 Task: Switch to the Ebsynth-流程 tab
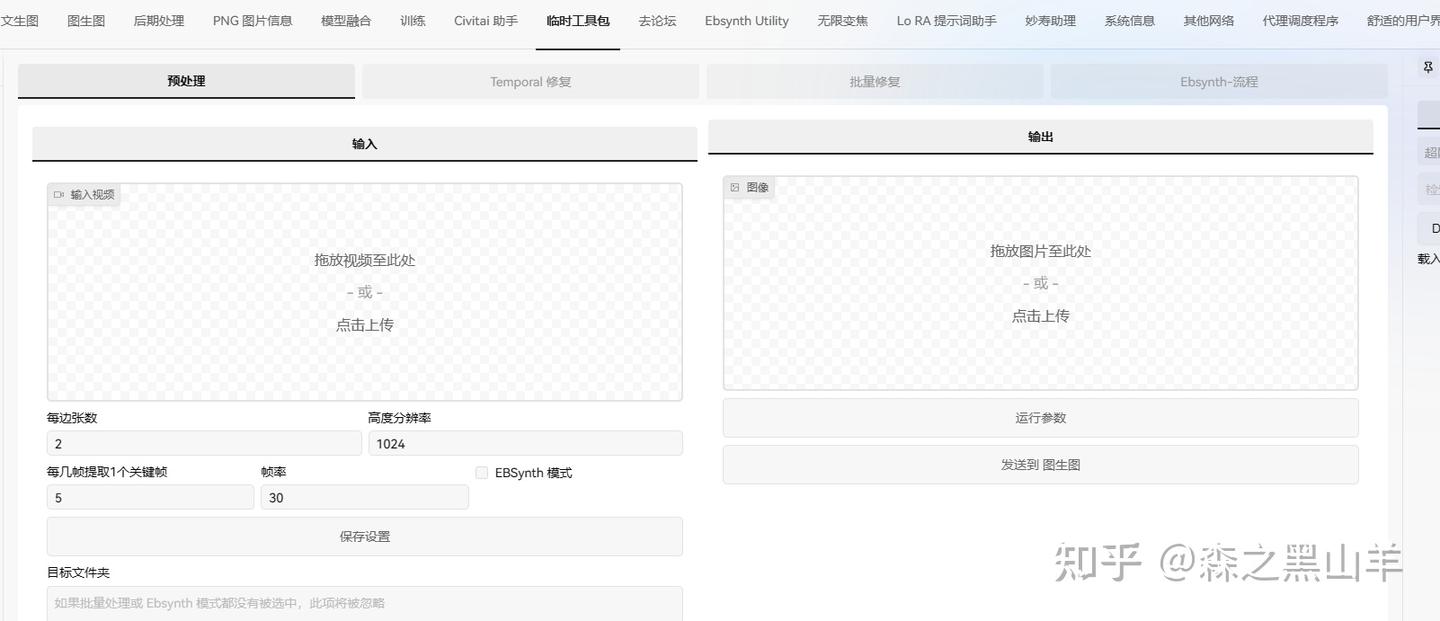[x=1218, y=81]
